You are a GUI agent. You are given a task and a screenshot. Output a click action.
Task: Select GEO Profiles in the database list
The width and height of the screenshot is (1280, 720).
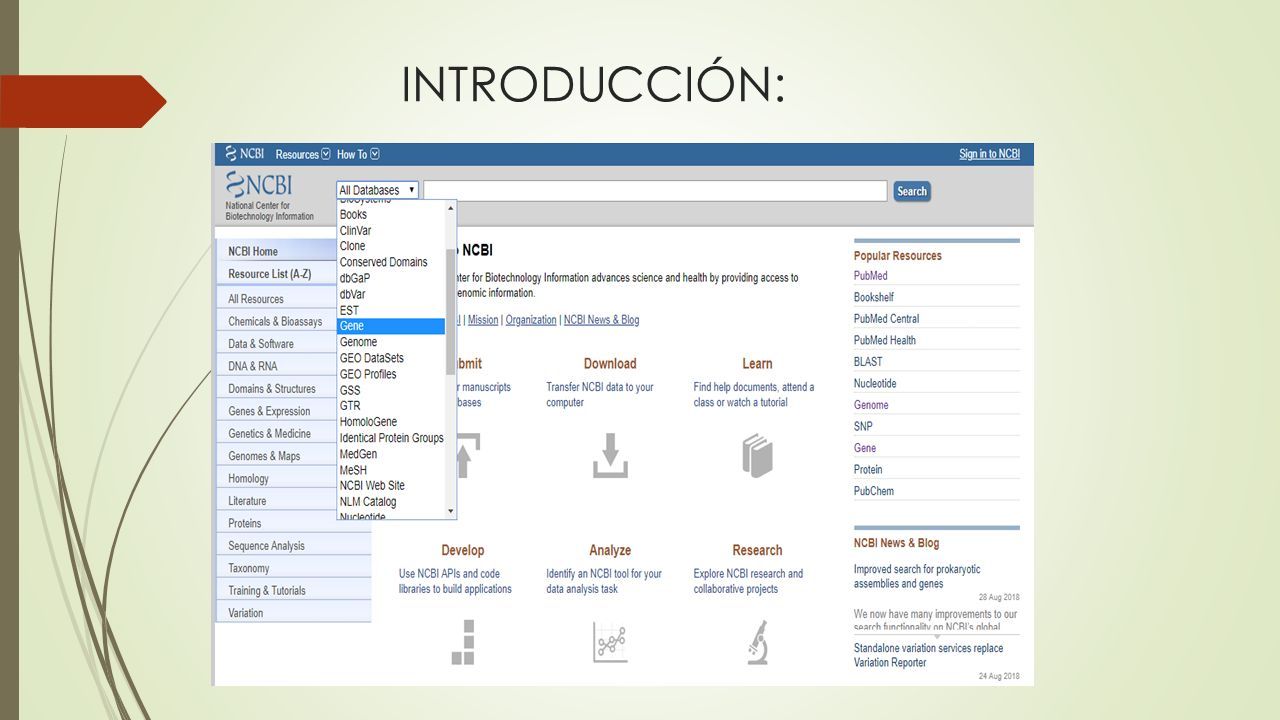tap(391, 374)
